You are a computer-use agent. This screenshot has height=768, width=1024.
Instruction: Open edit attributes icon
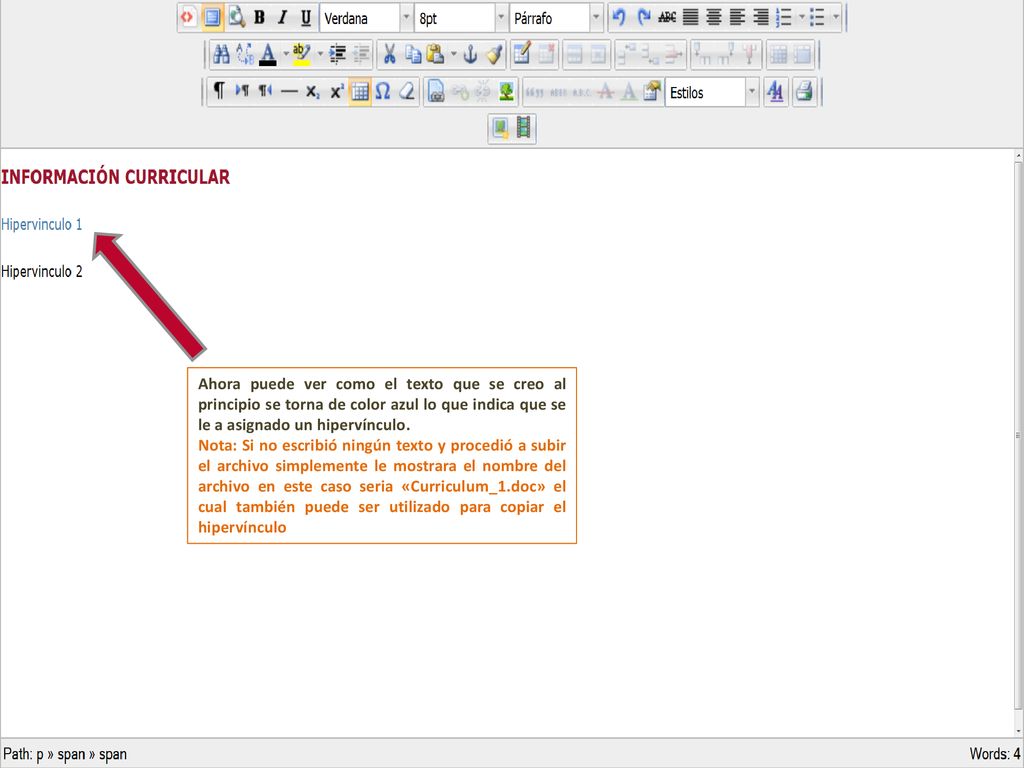[x=652, y=92]
